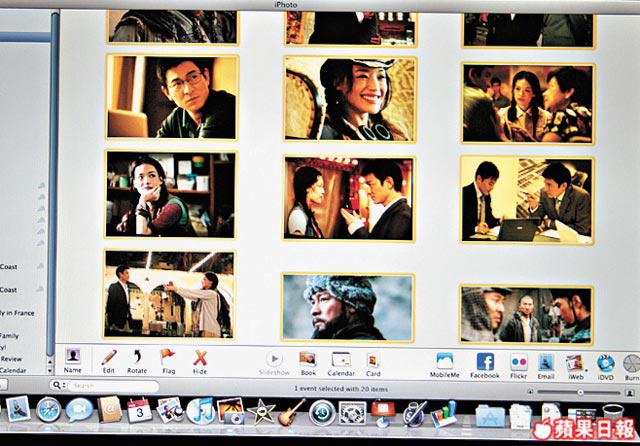640x446 pixels.
Task: Open Pages from the Dock
Action: pos(415,413)
